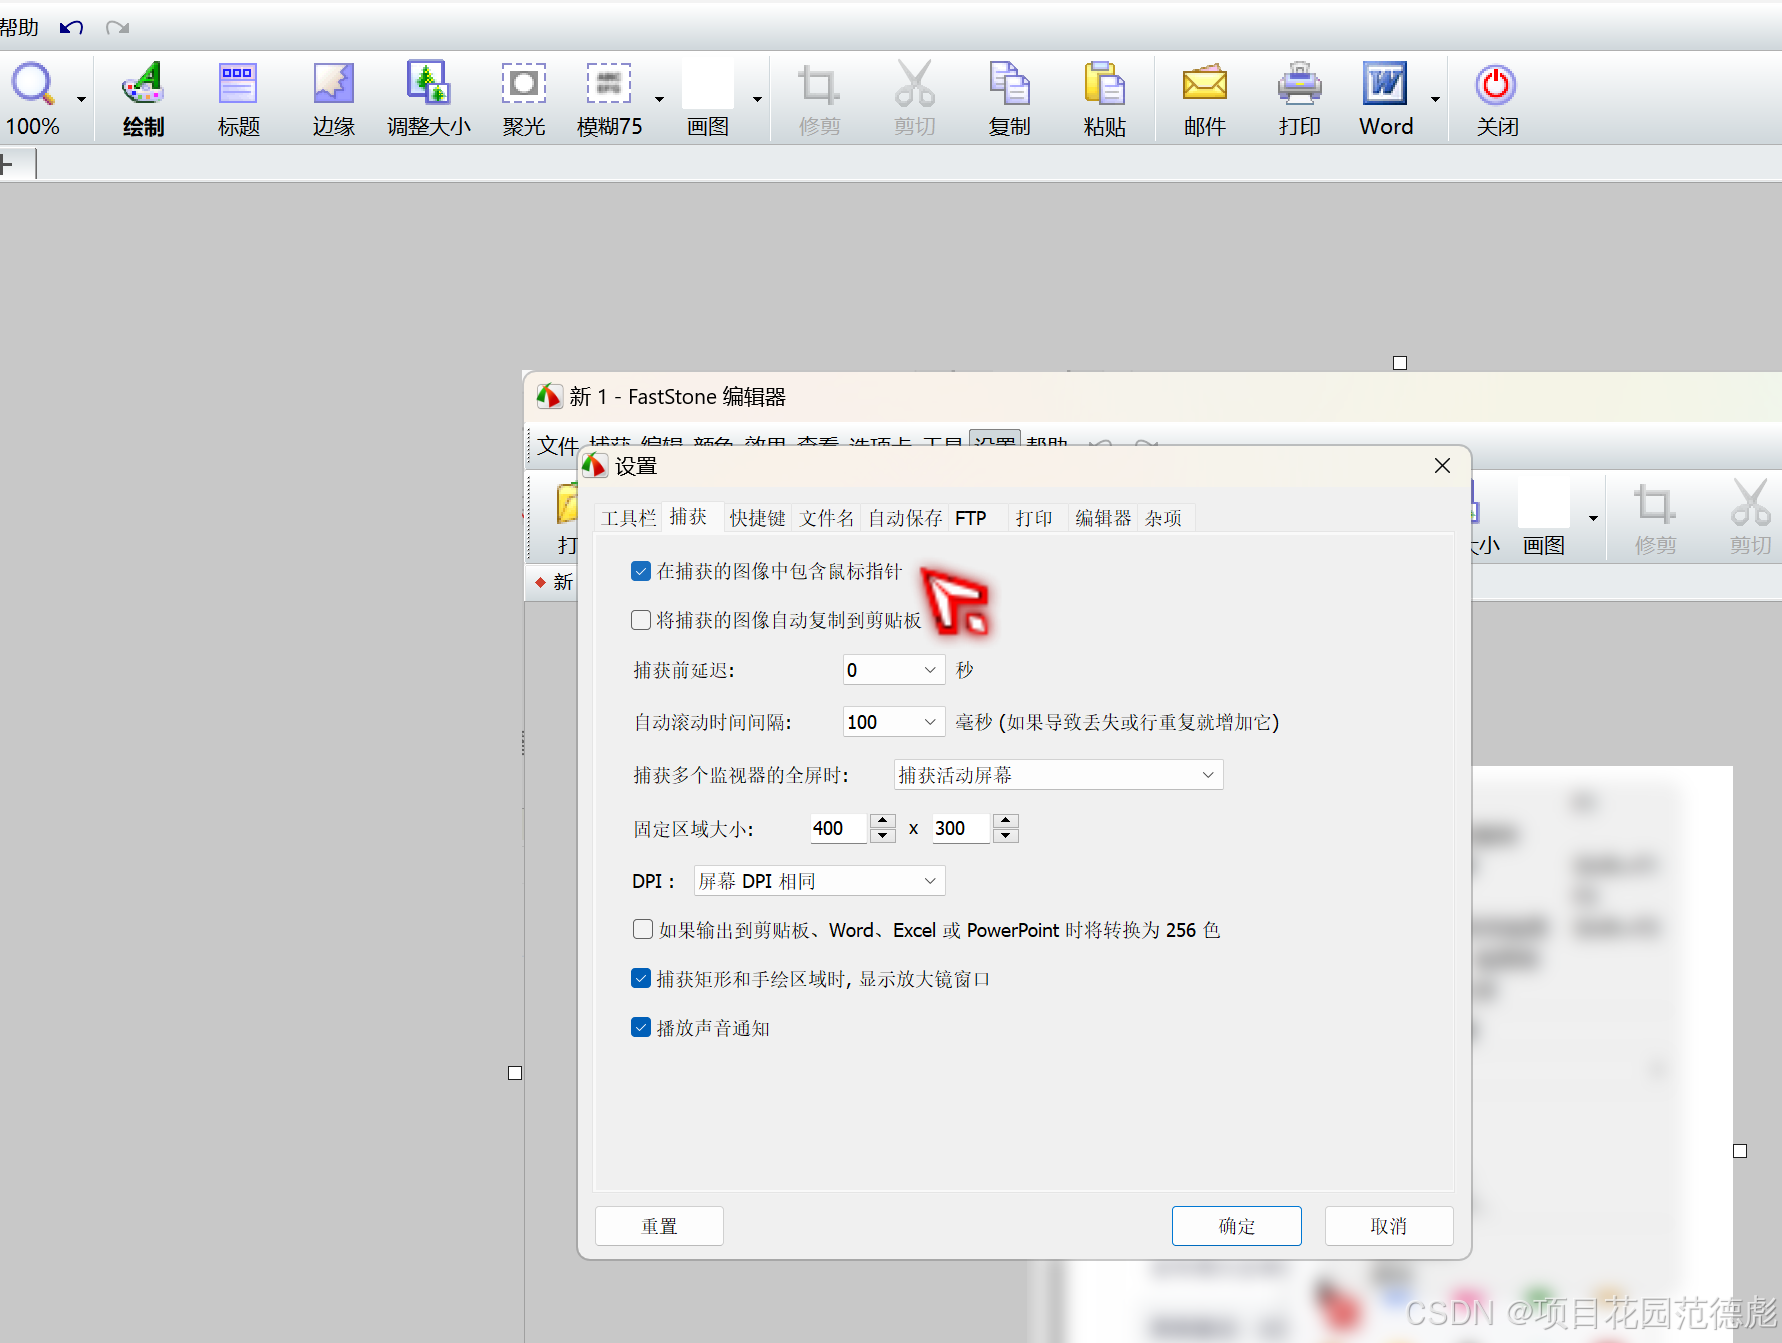Expand the Word output dropdown arrow
1782x1343 pixels.
click(1435, 99)
